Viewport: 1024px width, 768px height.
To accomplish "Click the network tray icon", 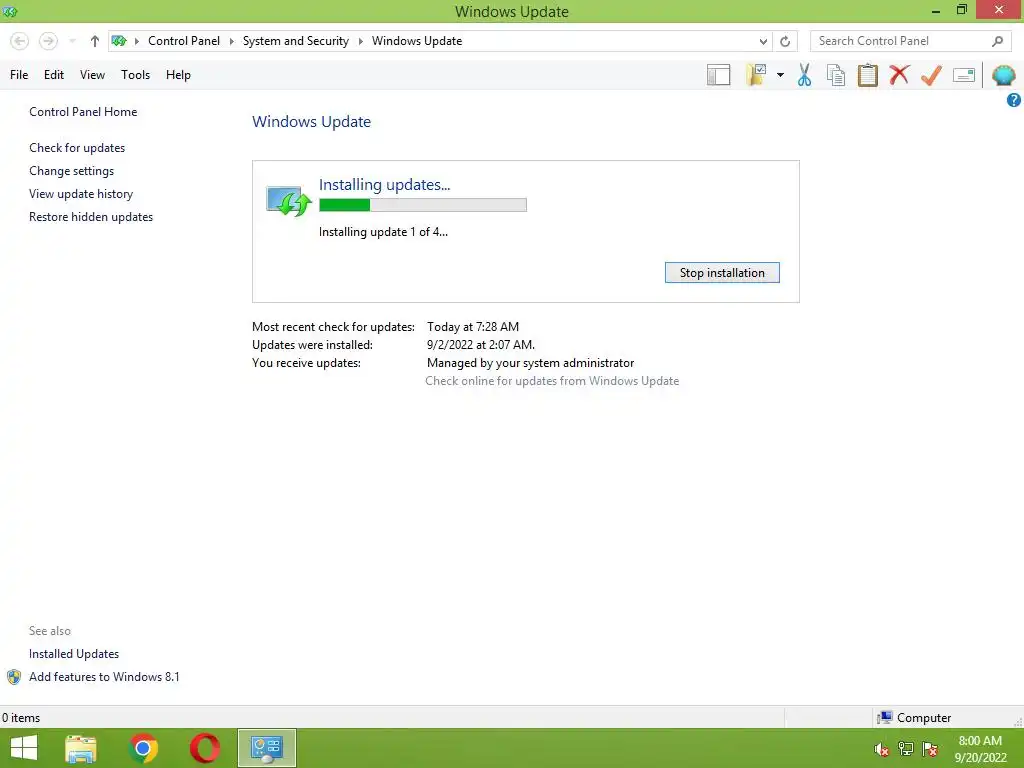I will 906,749.
